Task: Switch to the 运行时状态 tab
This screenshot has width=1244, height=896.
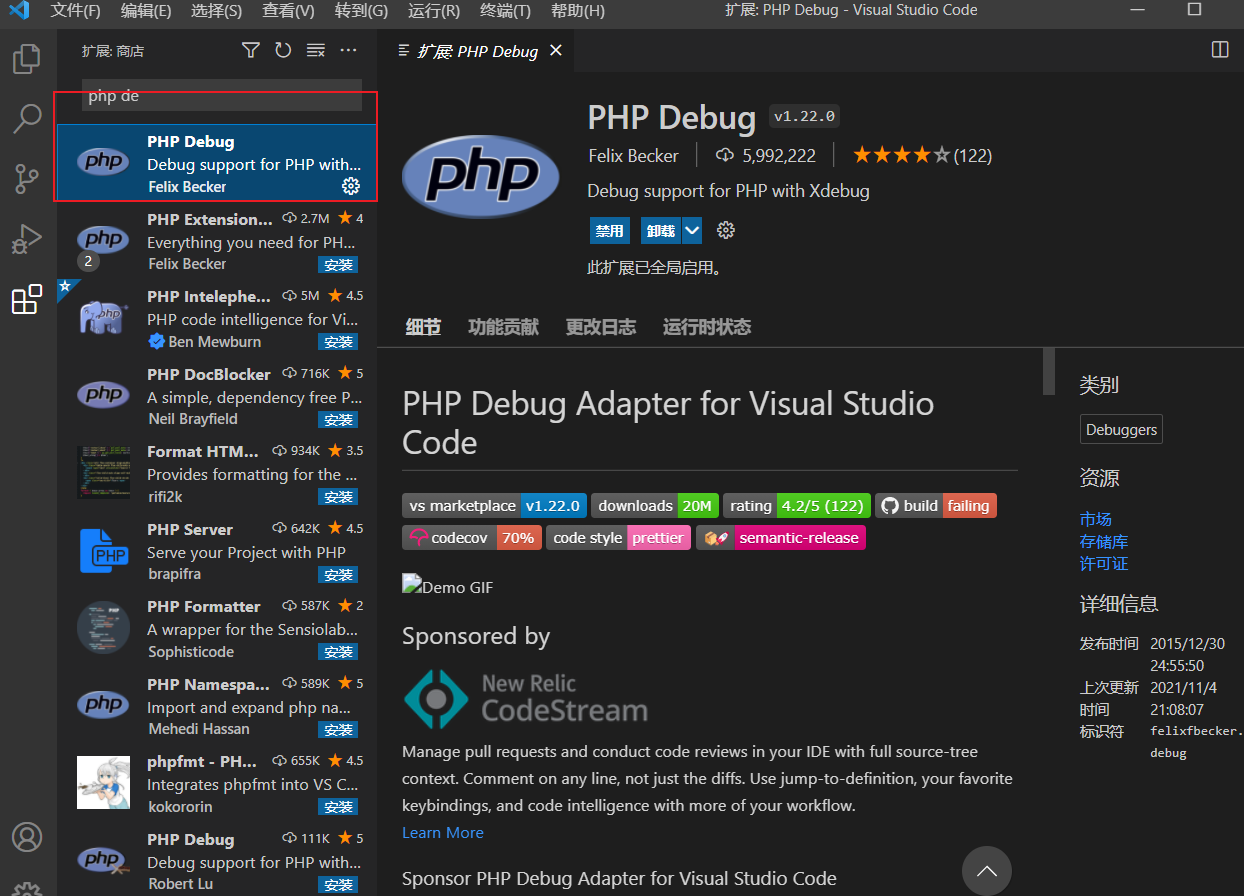Action: click(x=706, y=327)
